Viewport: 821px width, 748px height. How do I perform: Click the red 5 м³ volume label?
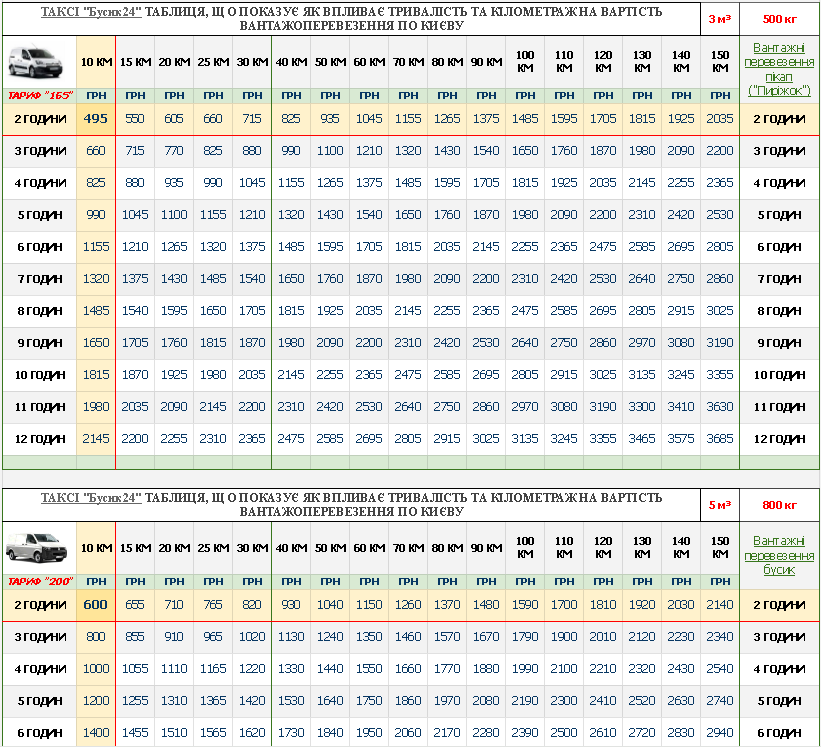(718, 505)
